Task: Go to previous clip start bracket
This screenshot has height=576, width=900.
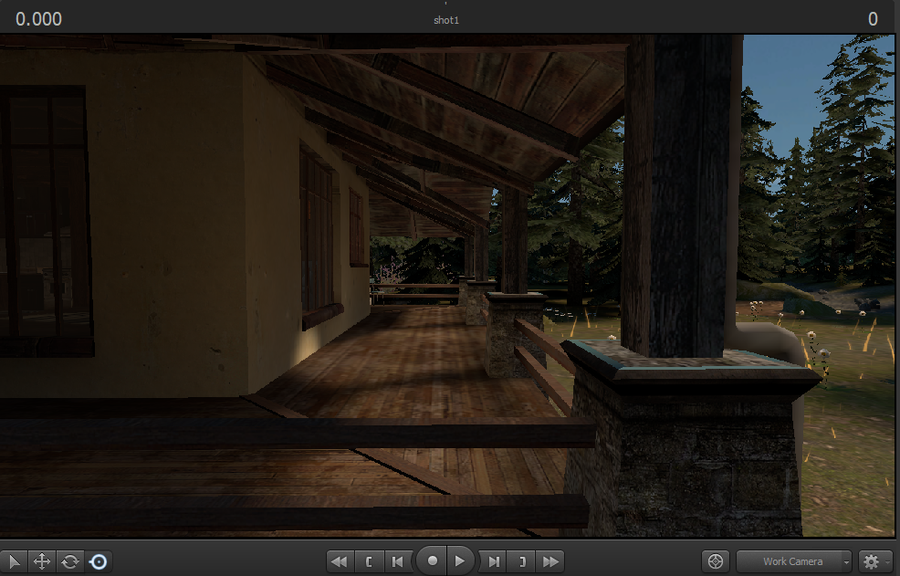Action: [369, 561]
